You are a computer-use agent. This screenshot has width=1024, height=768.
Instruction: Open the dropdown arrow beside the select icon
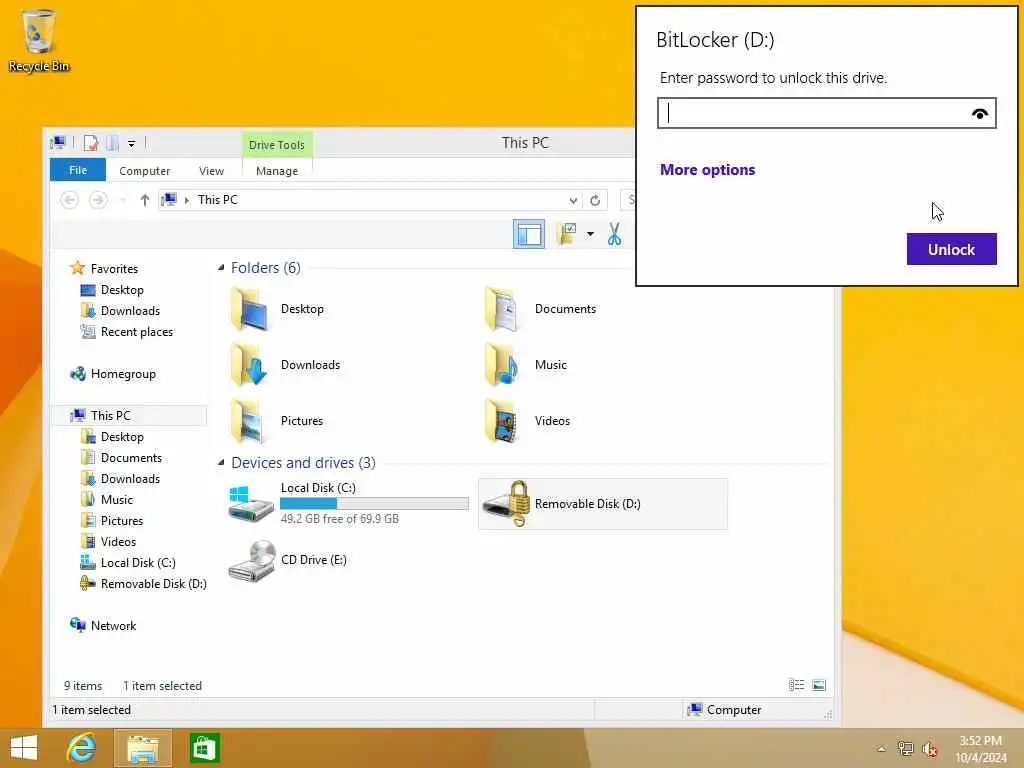[x=590, y=234]
